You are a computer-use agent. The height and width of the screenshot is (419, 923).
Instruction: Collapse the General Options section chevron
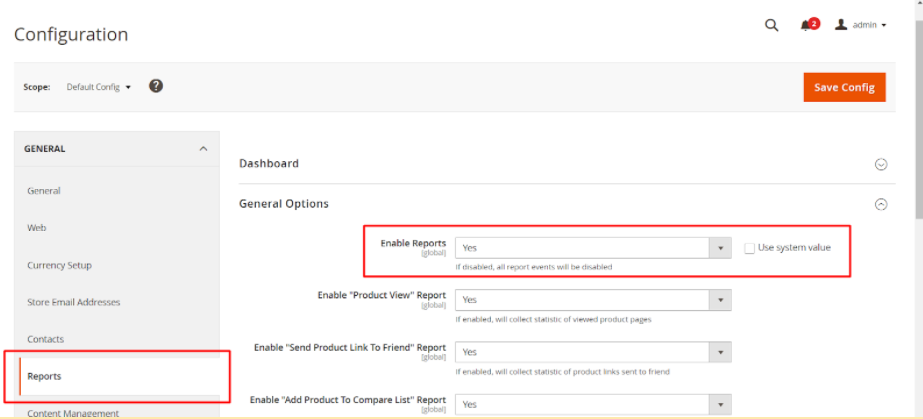click(881, 204)
